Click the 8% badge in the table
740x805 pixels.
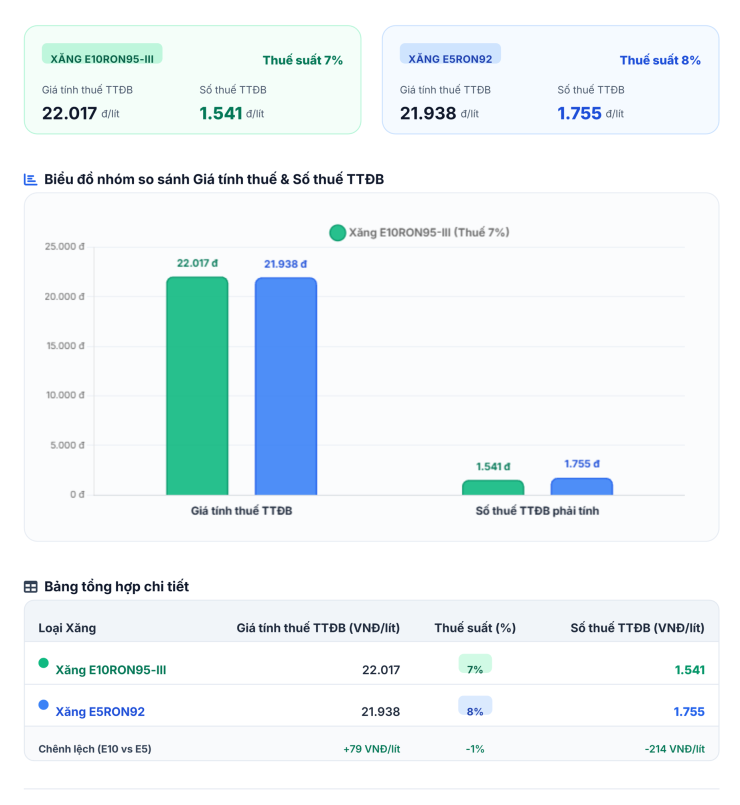click(x=475, y=706)
